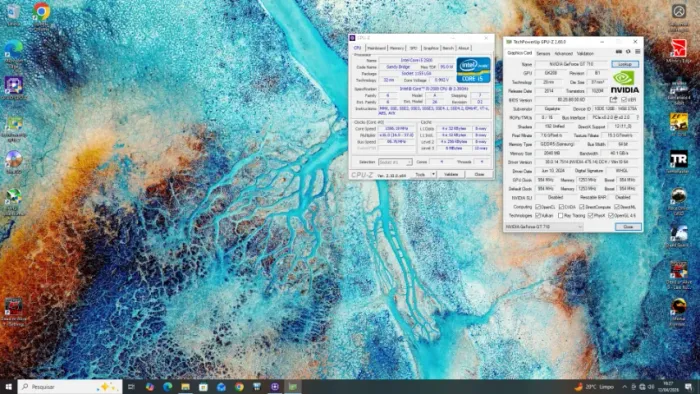Switch to the Validation tab in GPU-Z
Viewport: 700px width, 394px height.
pyautogui.click(x=585, y=54)
